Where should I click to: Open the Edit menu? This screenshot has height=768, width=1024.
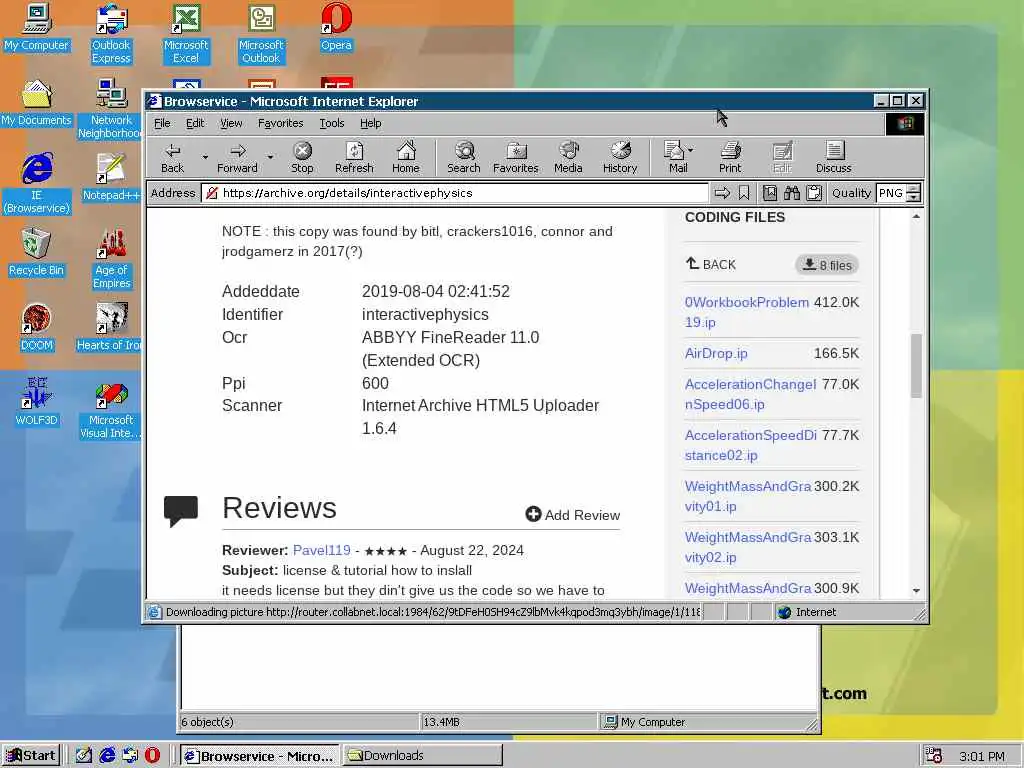(x=195, y=123)
